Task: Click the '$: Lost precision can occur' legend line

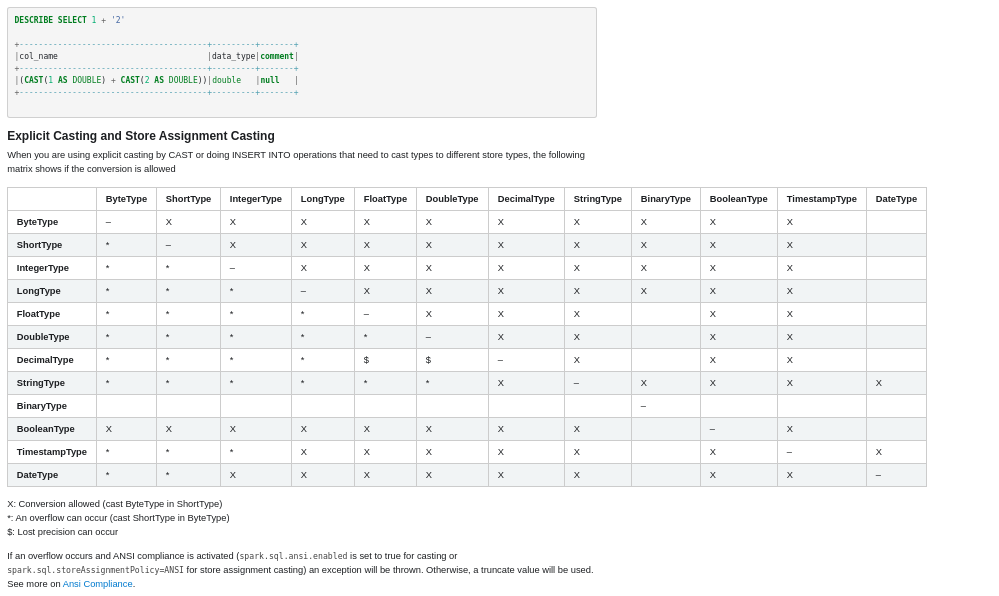Action: pyautogui.click(x=63, y=532)
